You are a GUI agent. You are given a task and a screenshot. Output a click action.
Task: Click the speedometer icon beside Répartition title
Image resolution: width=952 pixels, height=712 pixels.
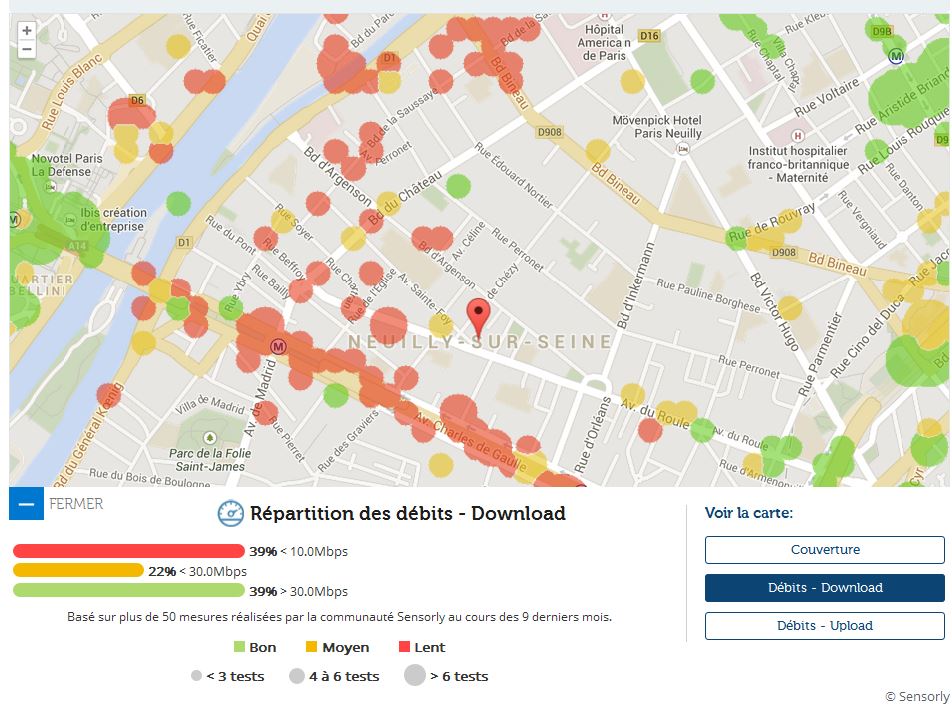click(231, 514)
